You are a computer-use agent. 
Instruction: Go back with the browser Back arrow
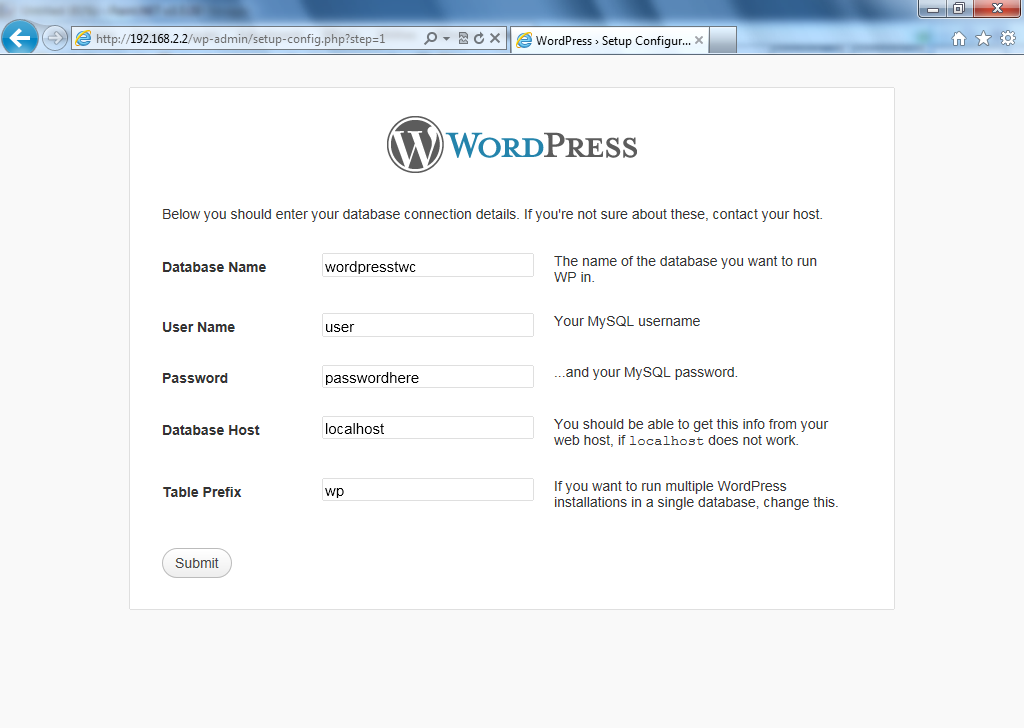click(x=20, y=38)
